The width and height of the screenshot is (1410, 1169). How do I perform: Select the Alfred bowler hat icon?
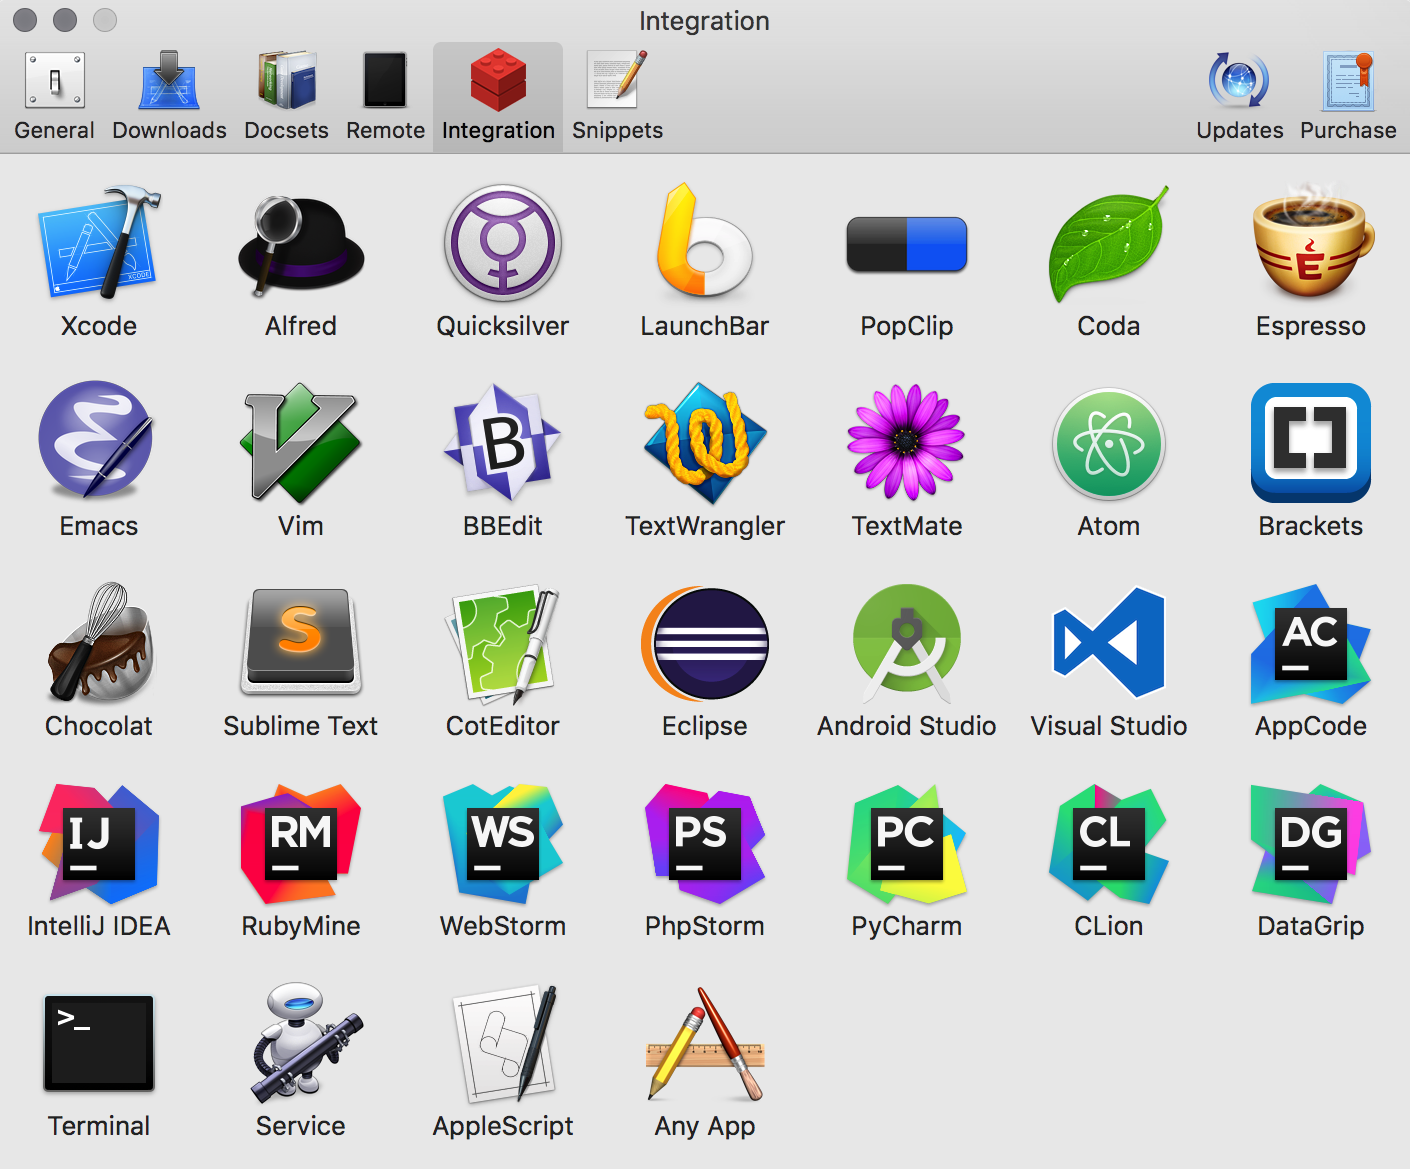(x=300, y=244)
